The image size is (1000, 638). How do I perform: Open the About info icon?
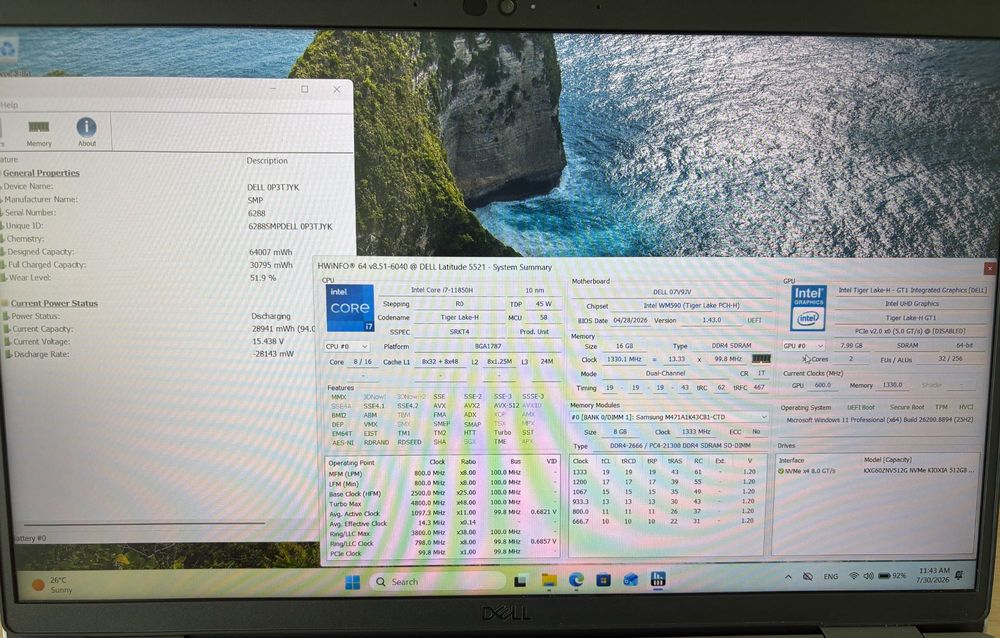coord(87,133)
